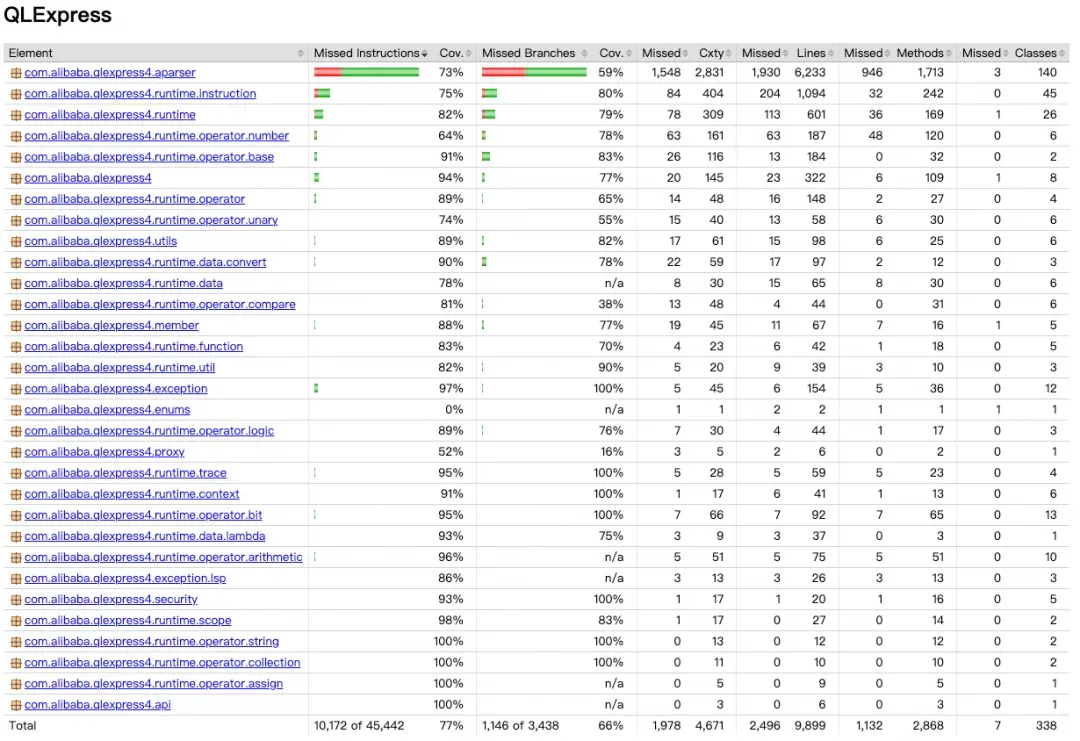
Task: Open com.alibaba.qlexpress4.aparser package link
Action: coord(110,73)
